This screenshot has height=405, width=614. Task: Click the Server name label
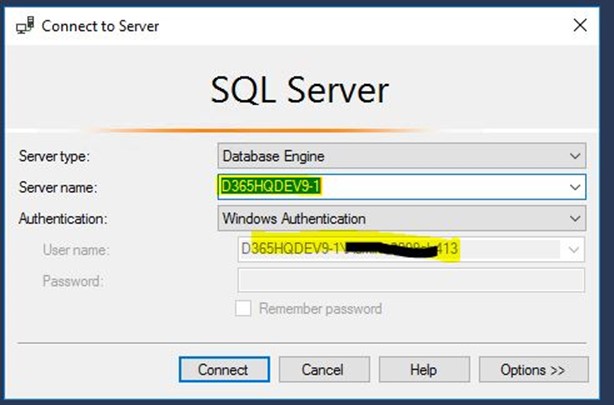click(58, 188)
